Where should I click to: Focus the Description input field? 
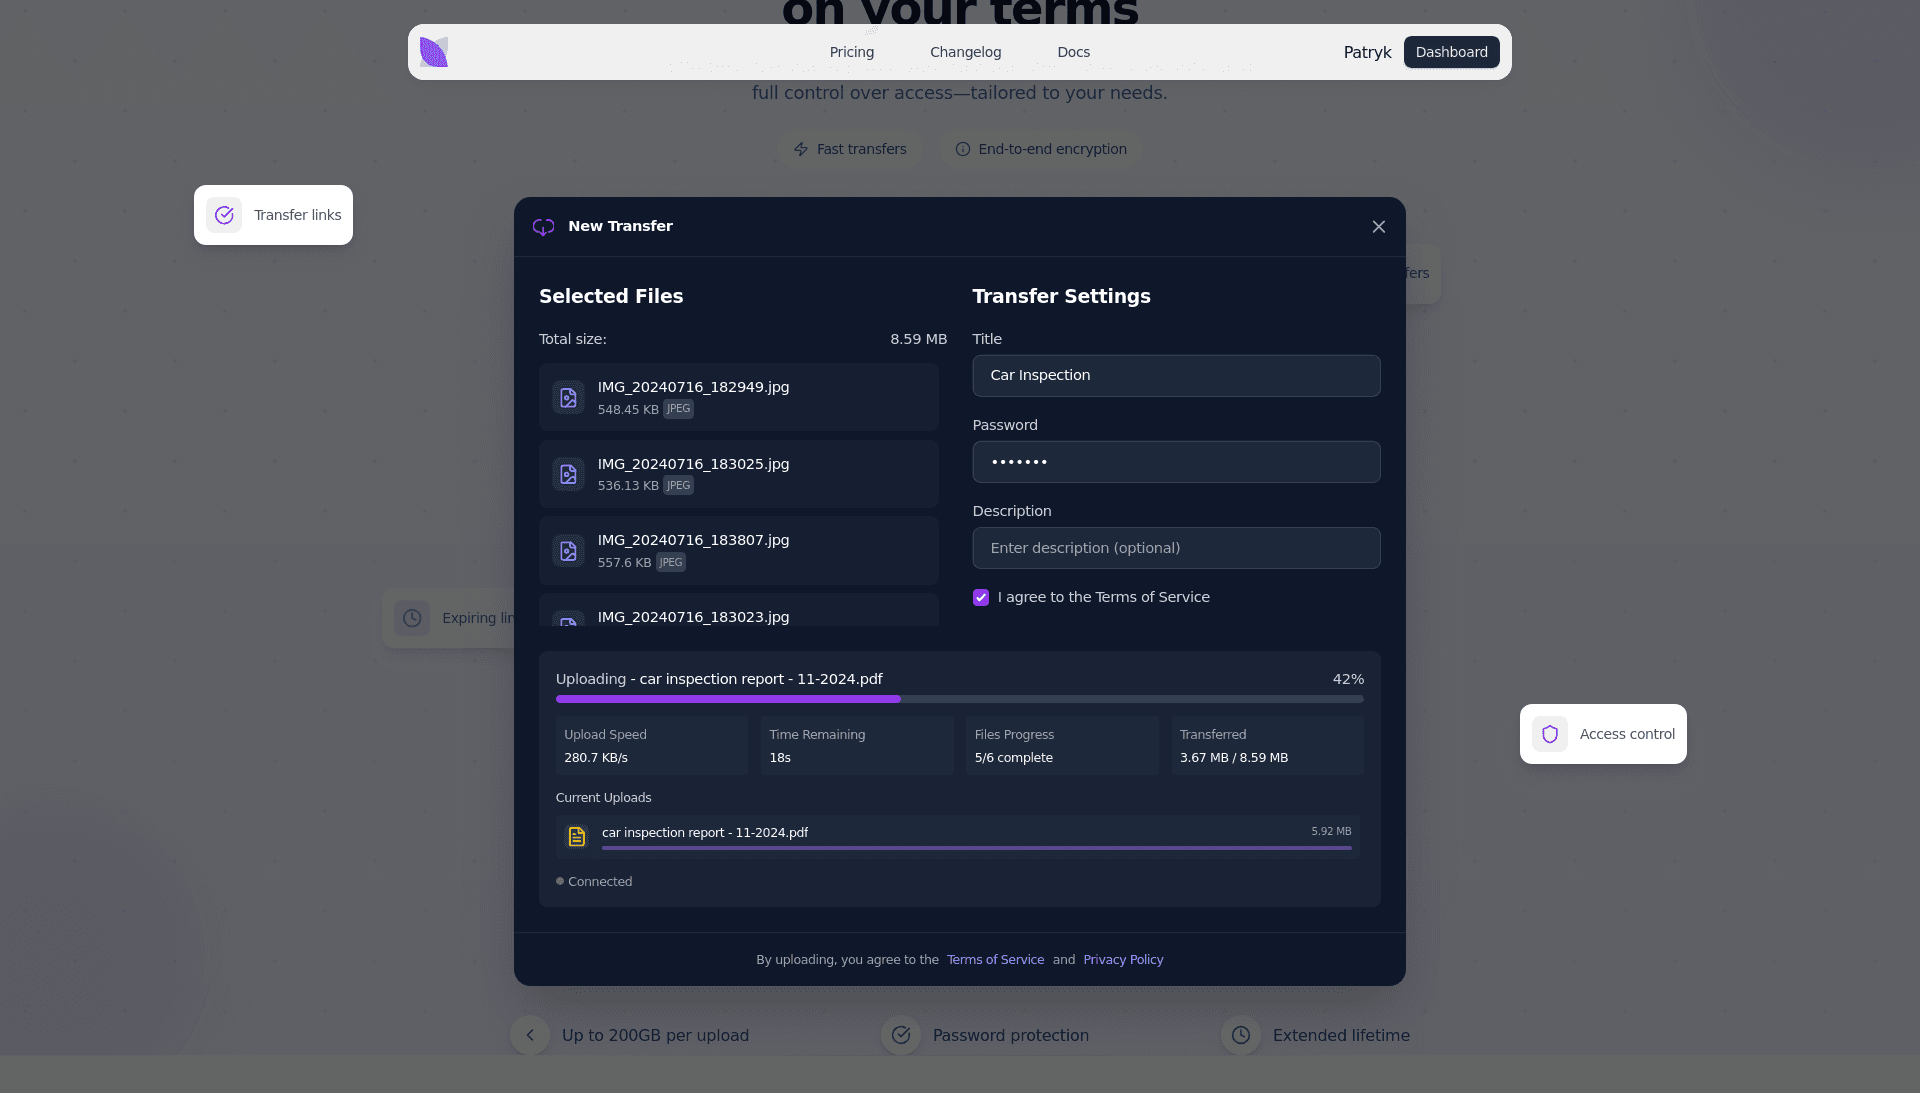[1176, 548]
